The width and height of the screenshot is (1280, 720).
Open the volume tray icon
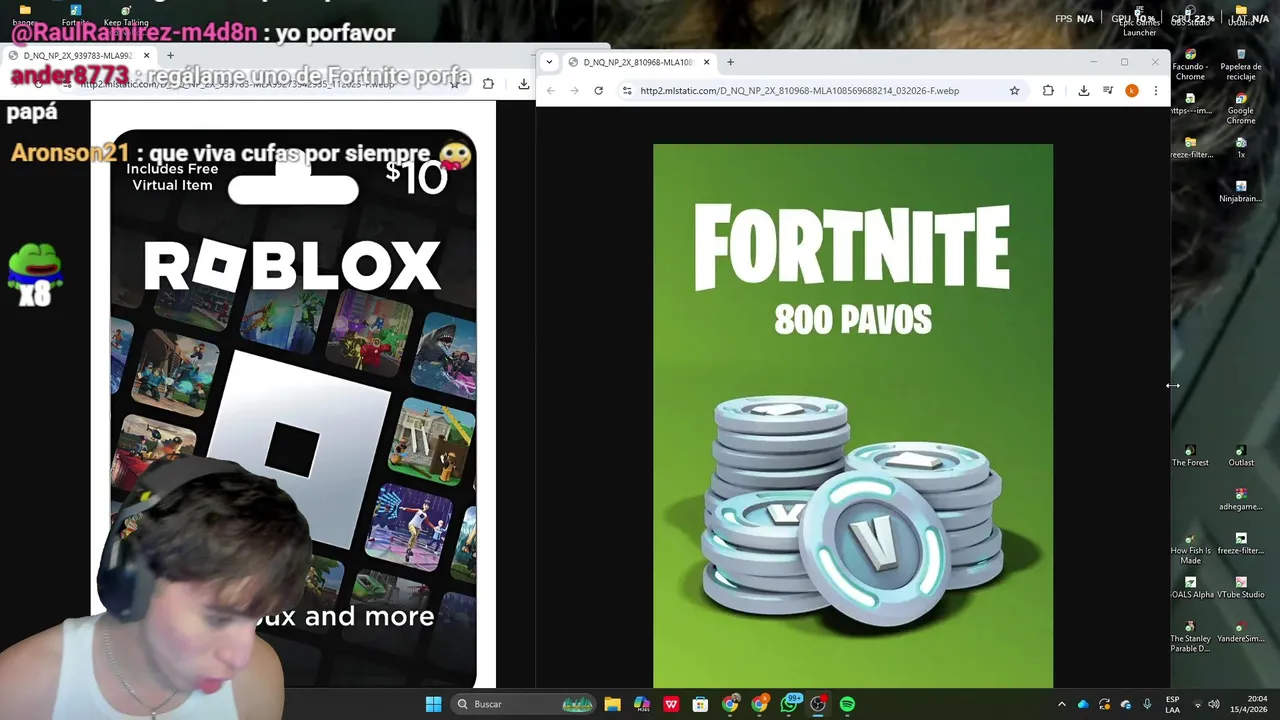point(1214,704)
